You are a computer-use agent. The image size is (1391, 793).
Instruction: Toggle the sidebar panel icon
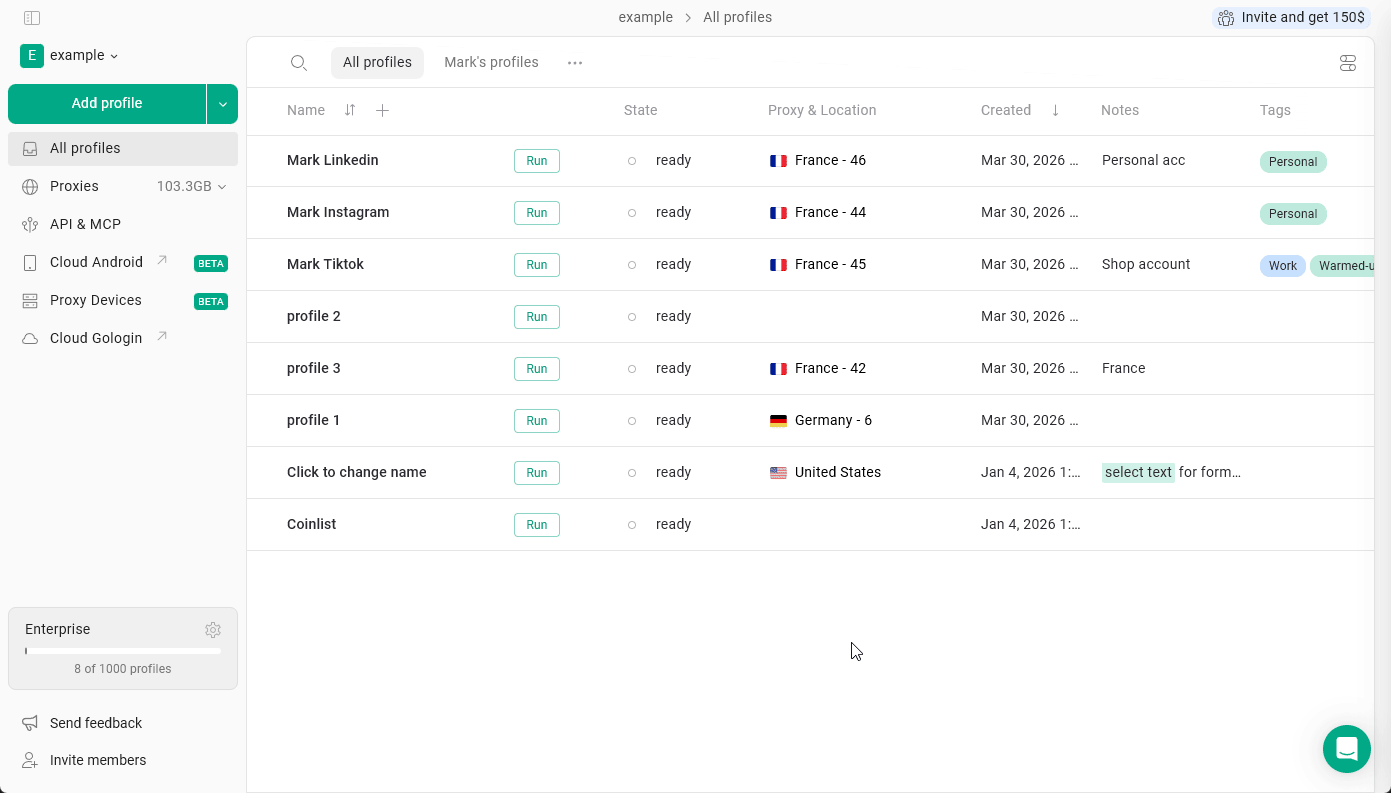point(32,18)
